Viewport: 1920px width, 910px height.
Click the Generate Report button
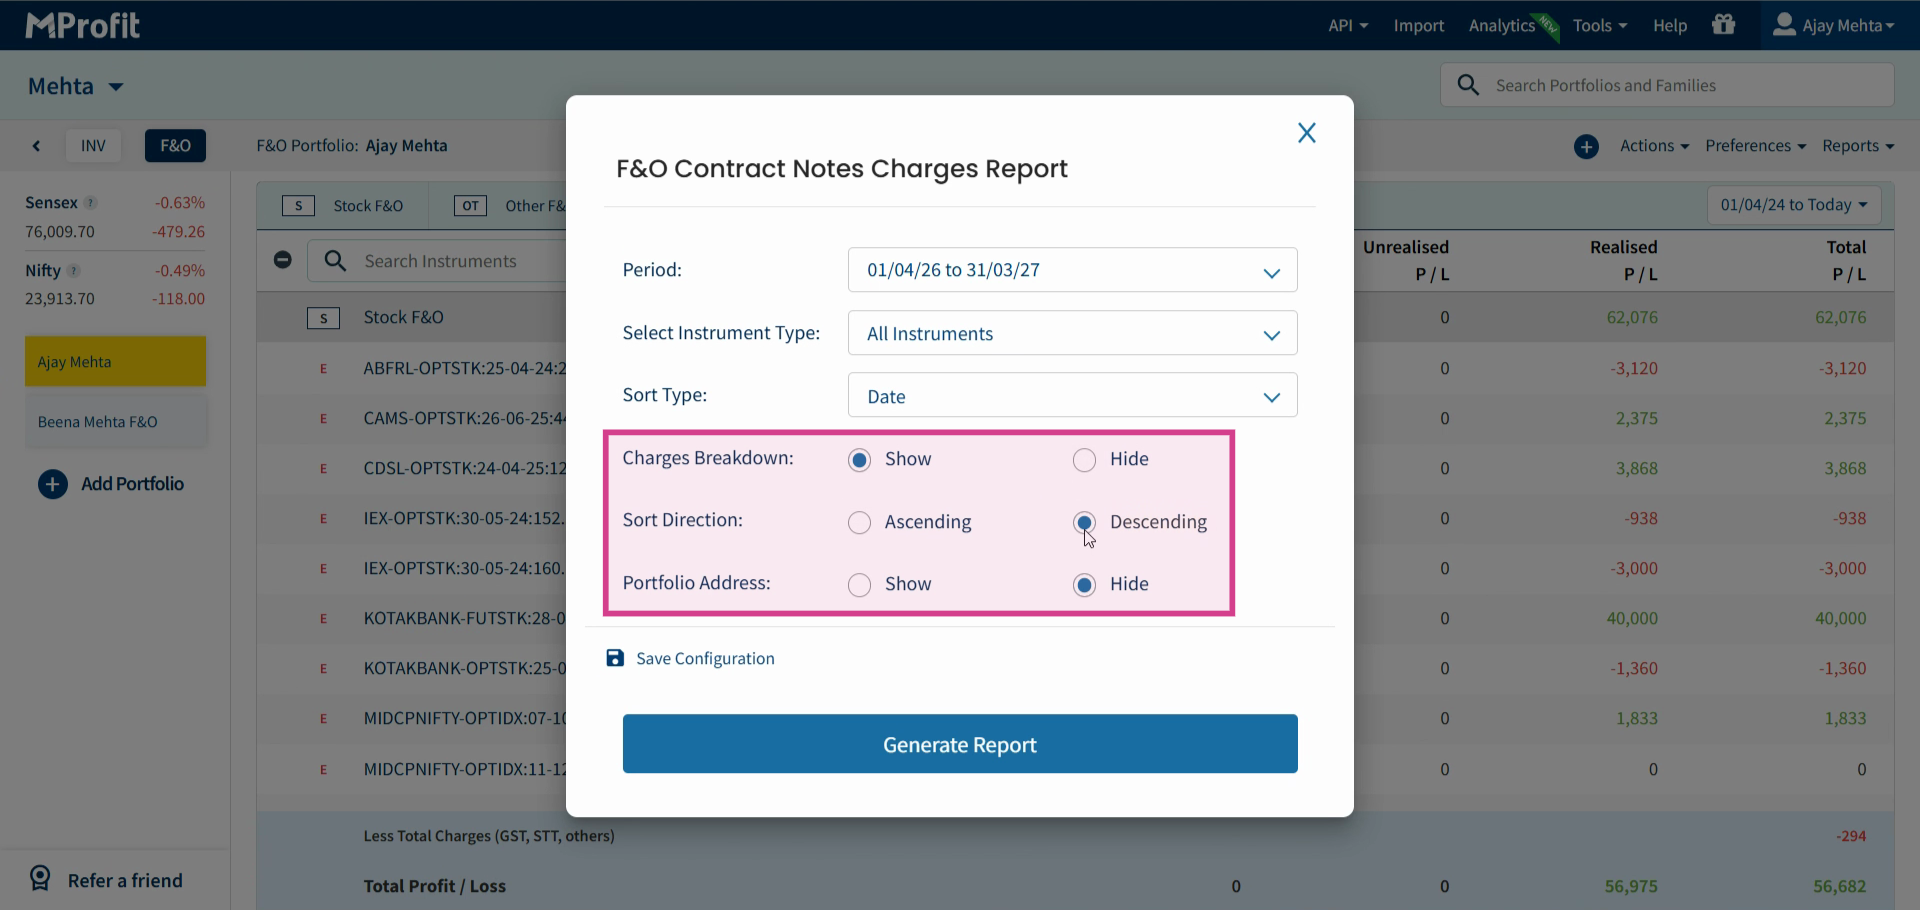pyautogui.click(x=960, y=744)
